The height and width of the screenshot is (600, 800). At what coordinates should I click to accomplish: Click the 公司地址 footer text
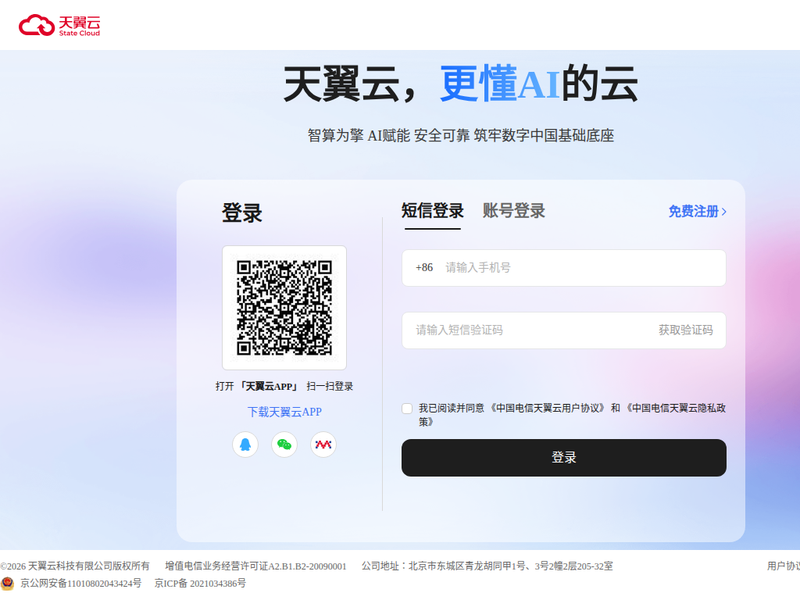(487, 566)
